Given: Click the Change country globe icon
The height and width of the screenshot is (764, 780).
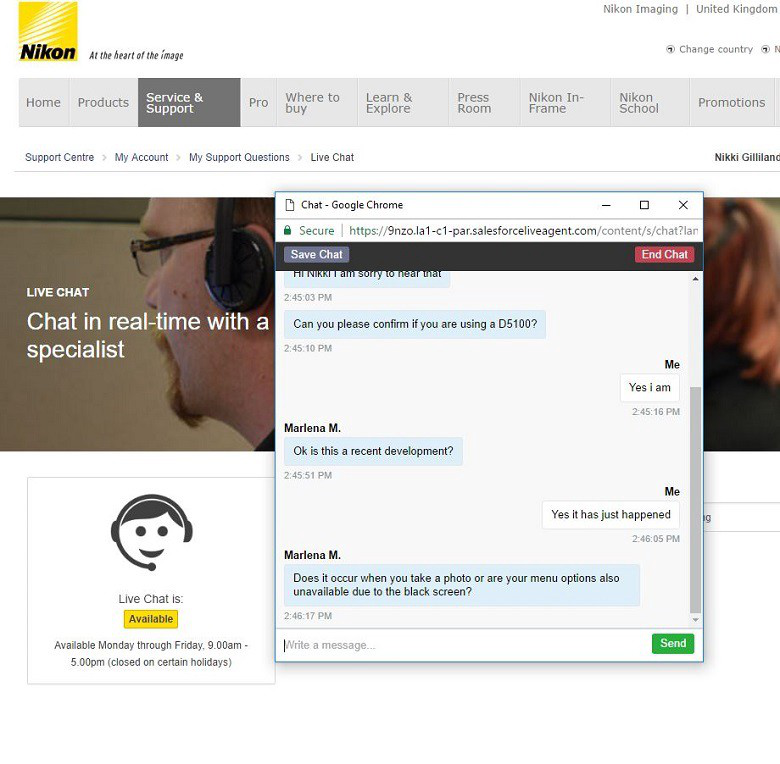Looking at the screenshot, I should 670,49.
